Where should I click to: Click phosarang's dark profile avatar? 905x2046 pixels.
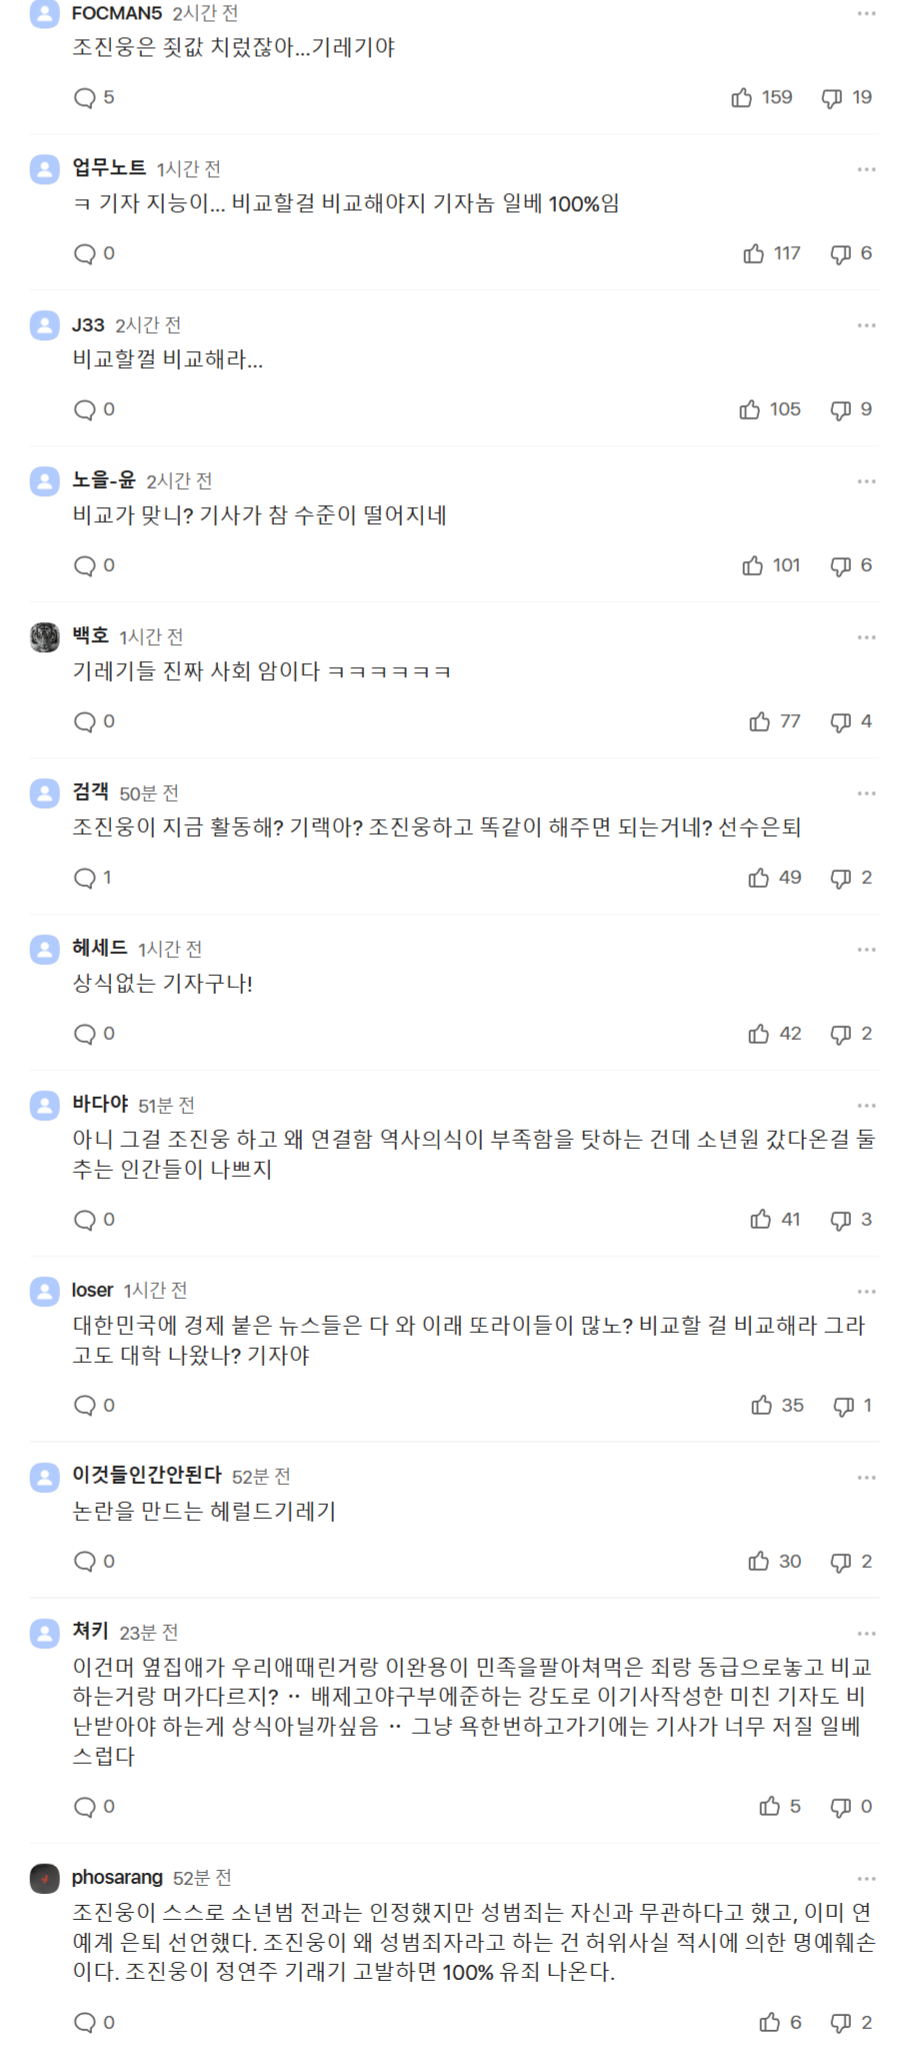[x=45, y=1879]
